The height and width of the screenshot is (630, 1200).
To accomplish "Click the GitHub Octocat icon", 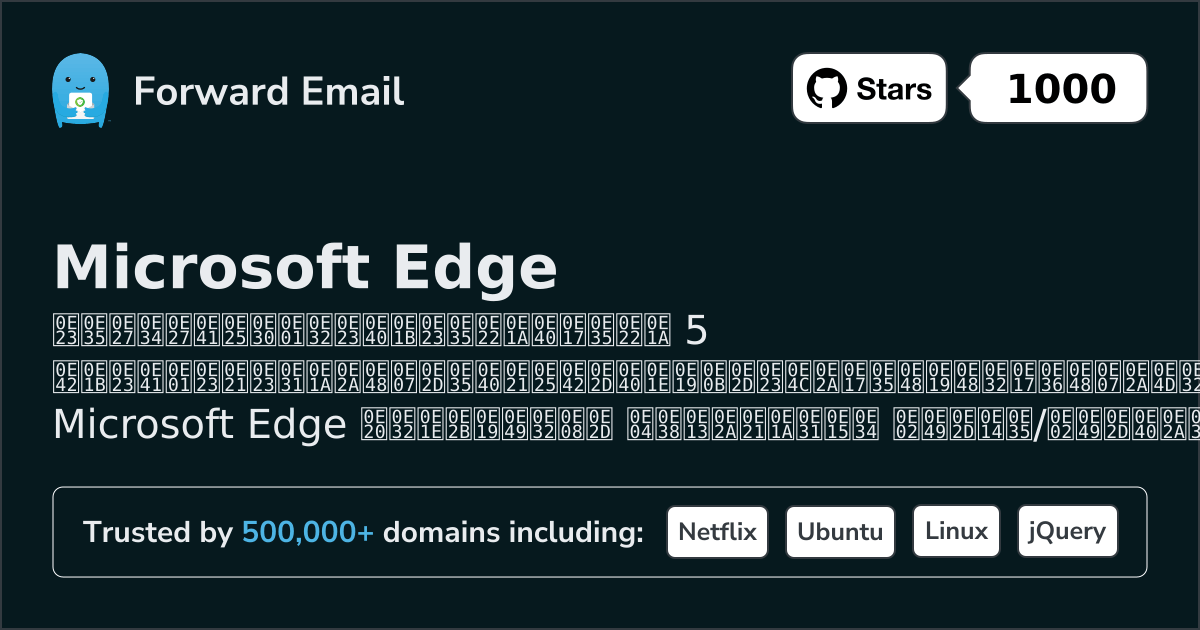I will point(826,89).
